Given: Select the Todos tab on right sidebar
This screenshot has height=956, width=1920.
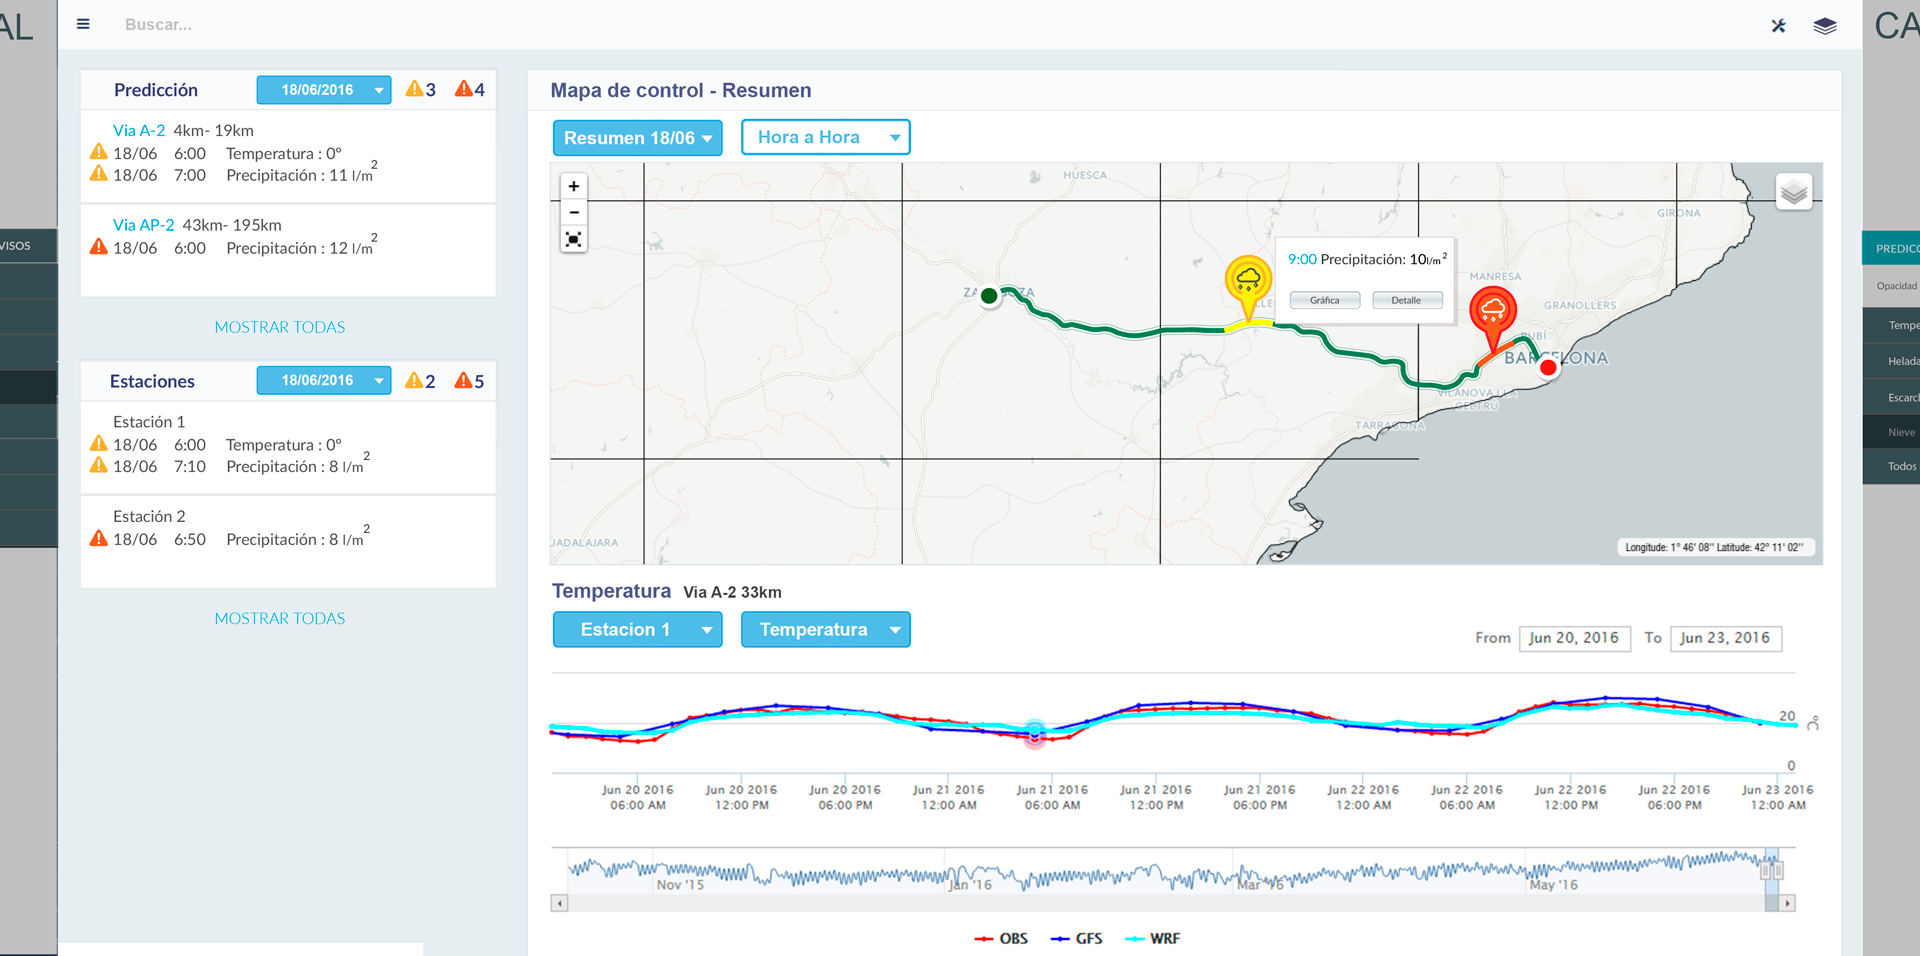Looking at the screenshot, I should coord(1899,466).
